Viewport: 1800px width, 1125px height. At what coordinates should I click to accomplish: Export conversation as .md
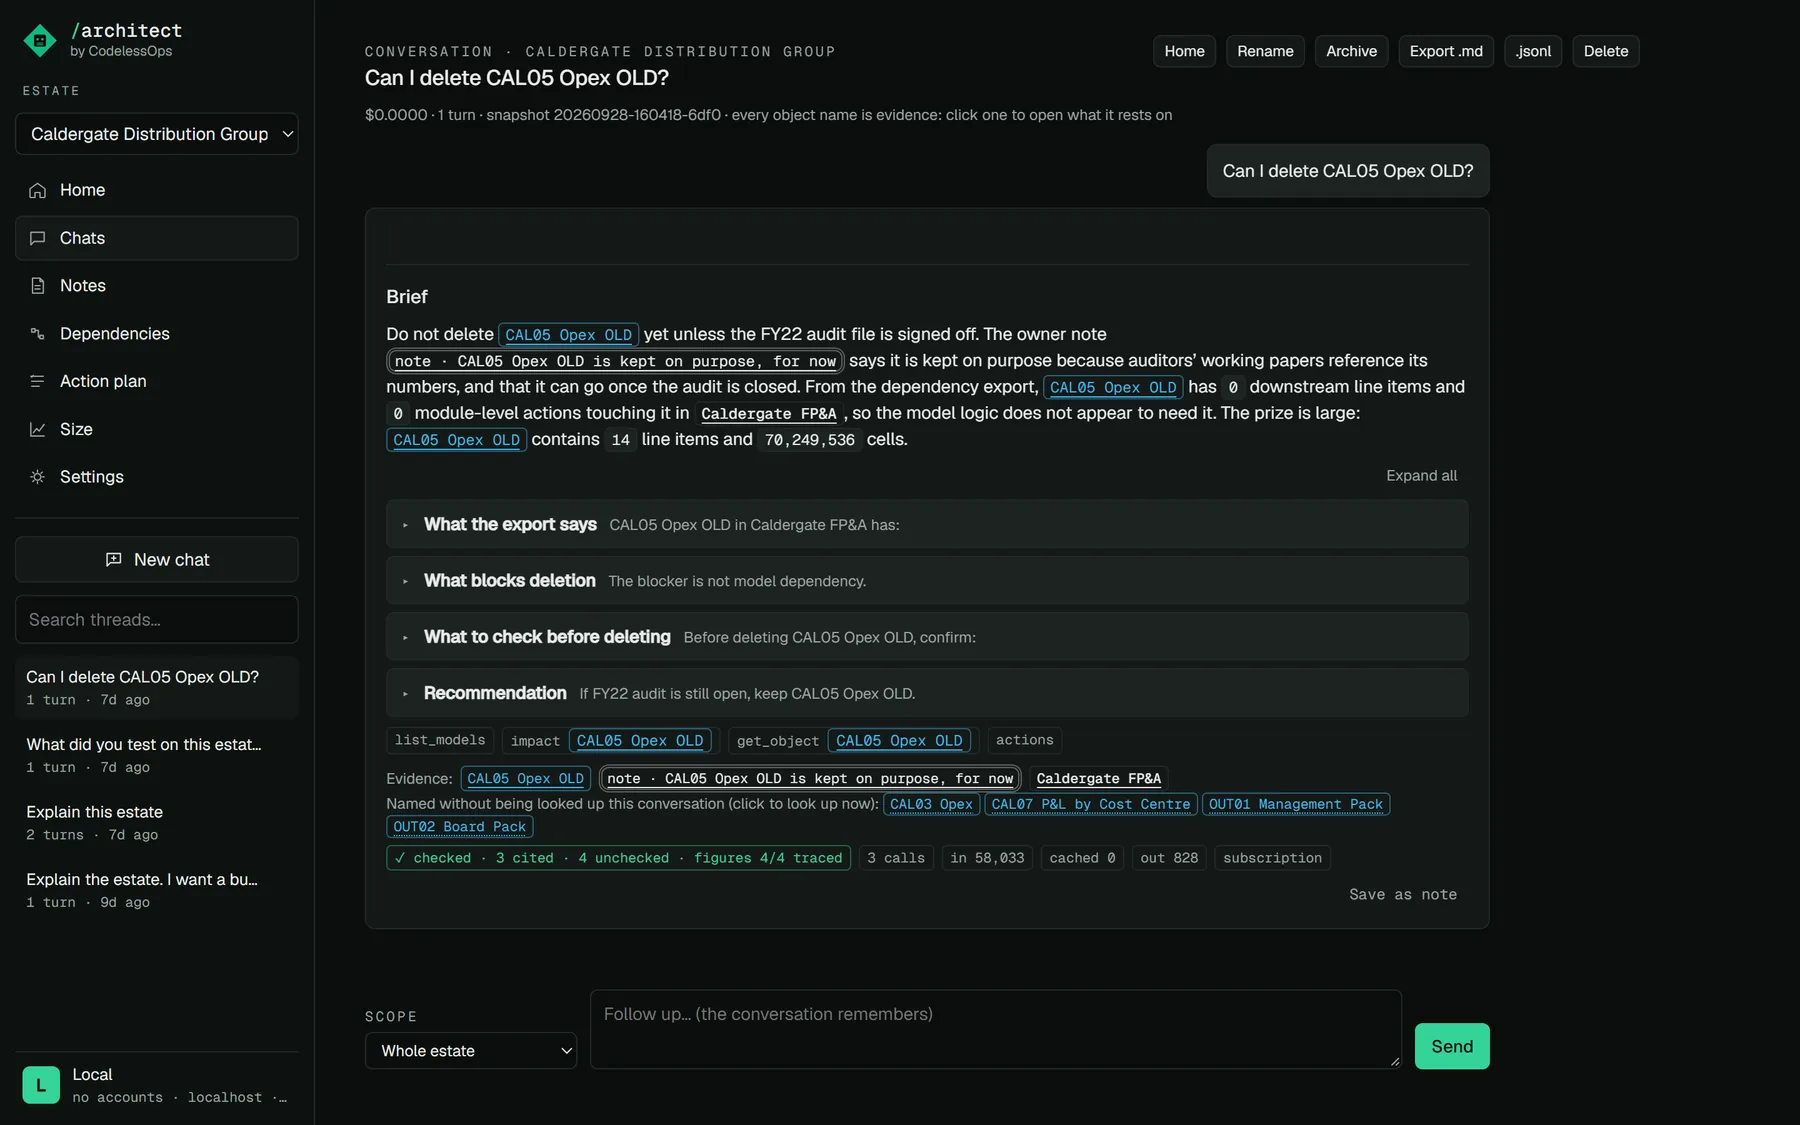[1446, 51]
